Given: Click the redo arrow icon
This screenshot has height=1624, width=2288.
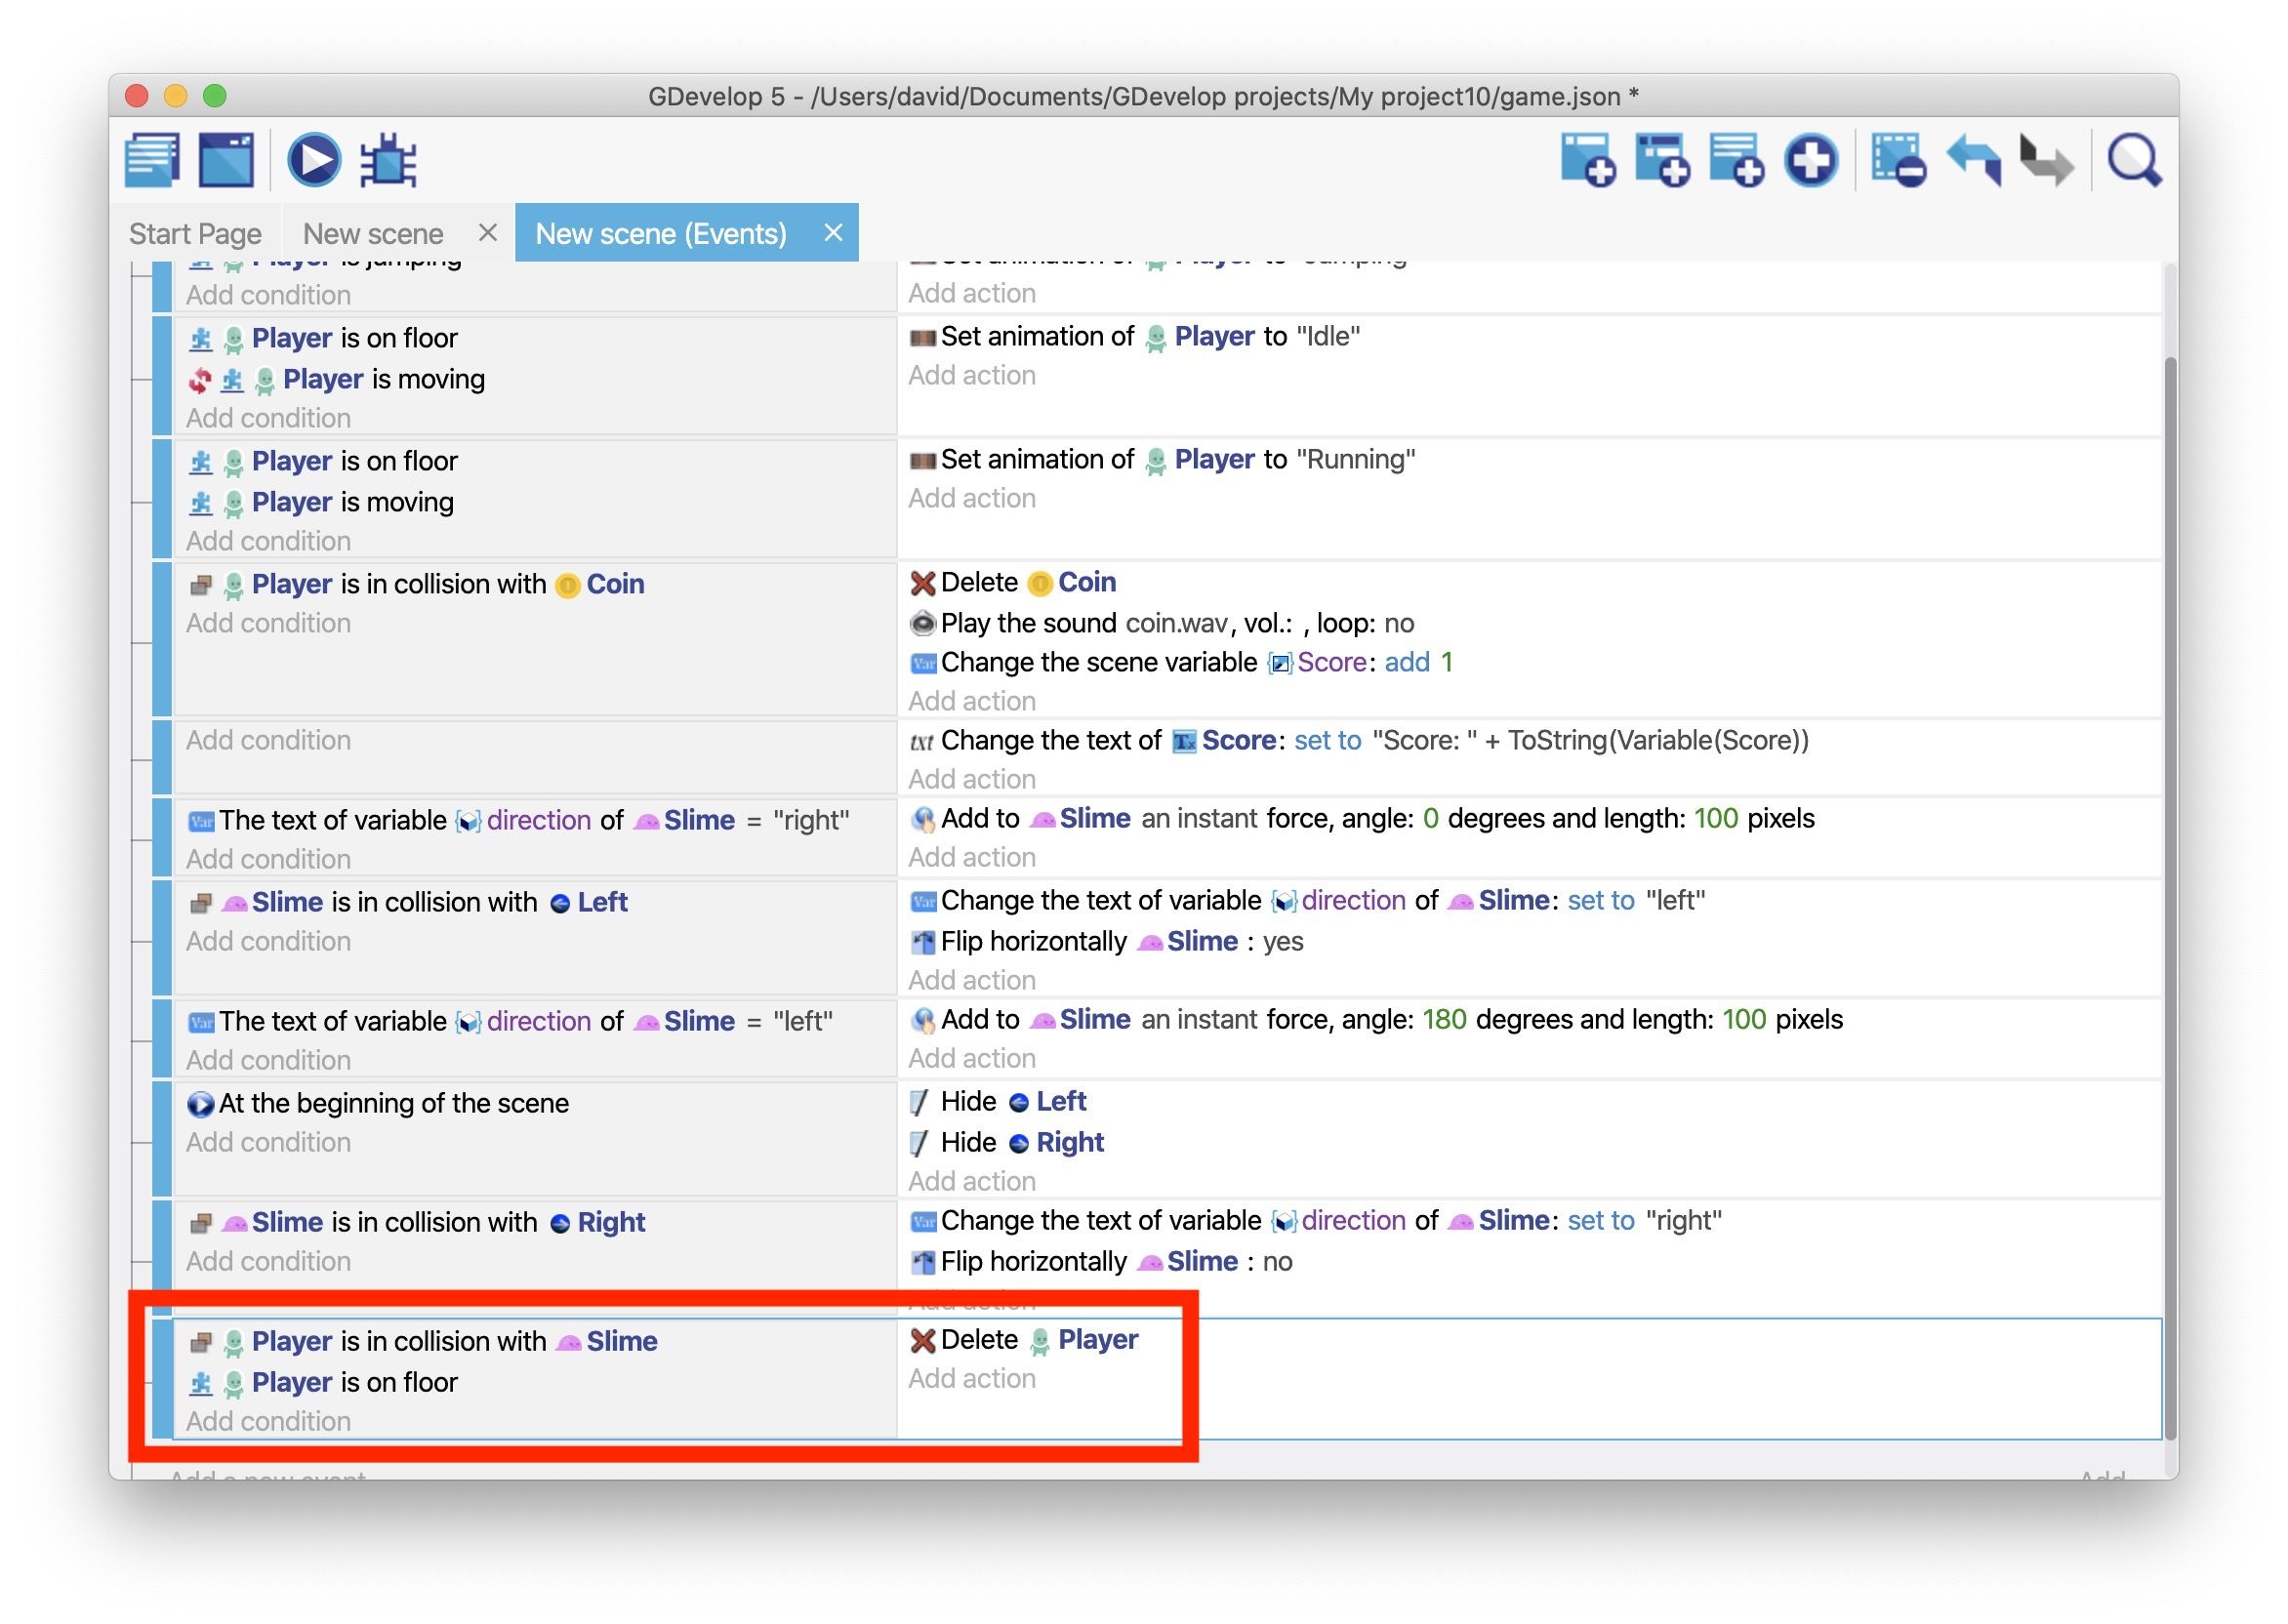Looking at the screenshot, I should tap(2046, 160).
